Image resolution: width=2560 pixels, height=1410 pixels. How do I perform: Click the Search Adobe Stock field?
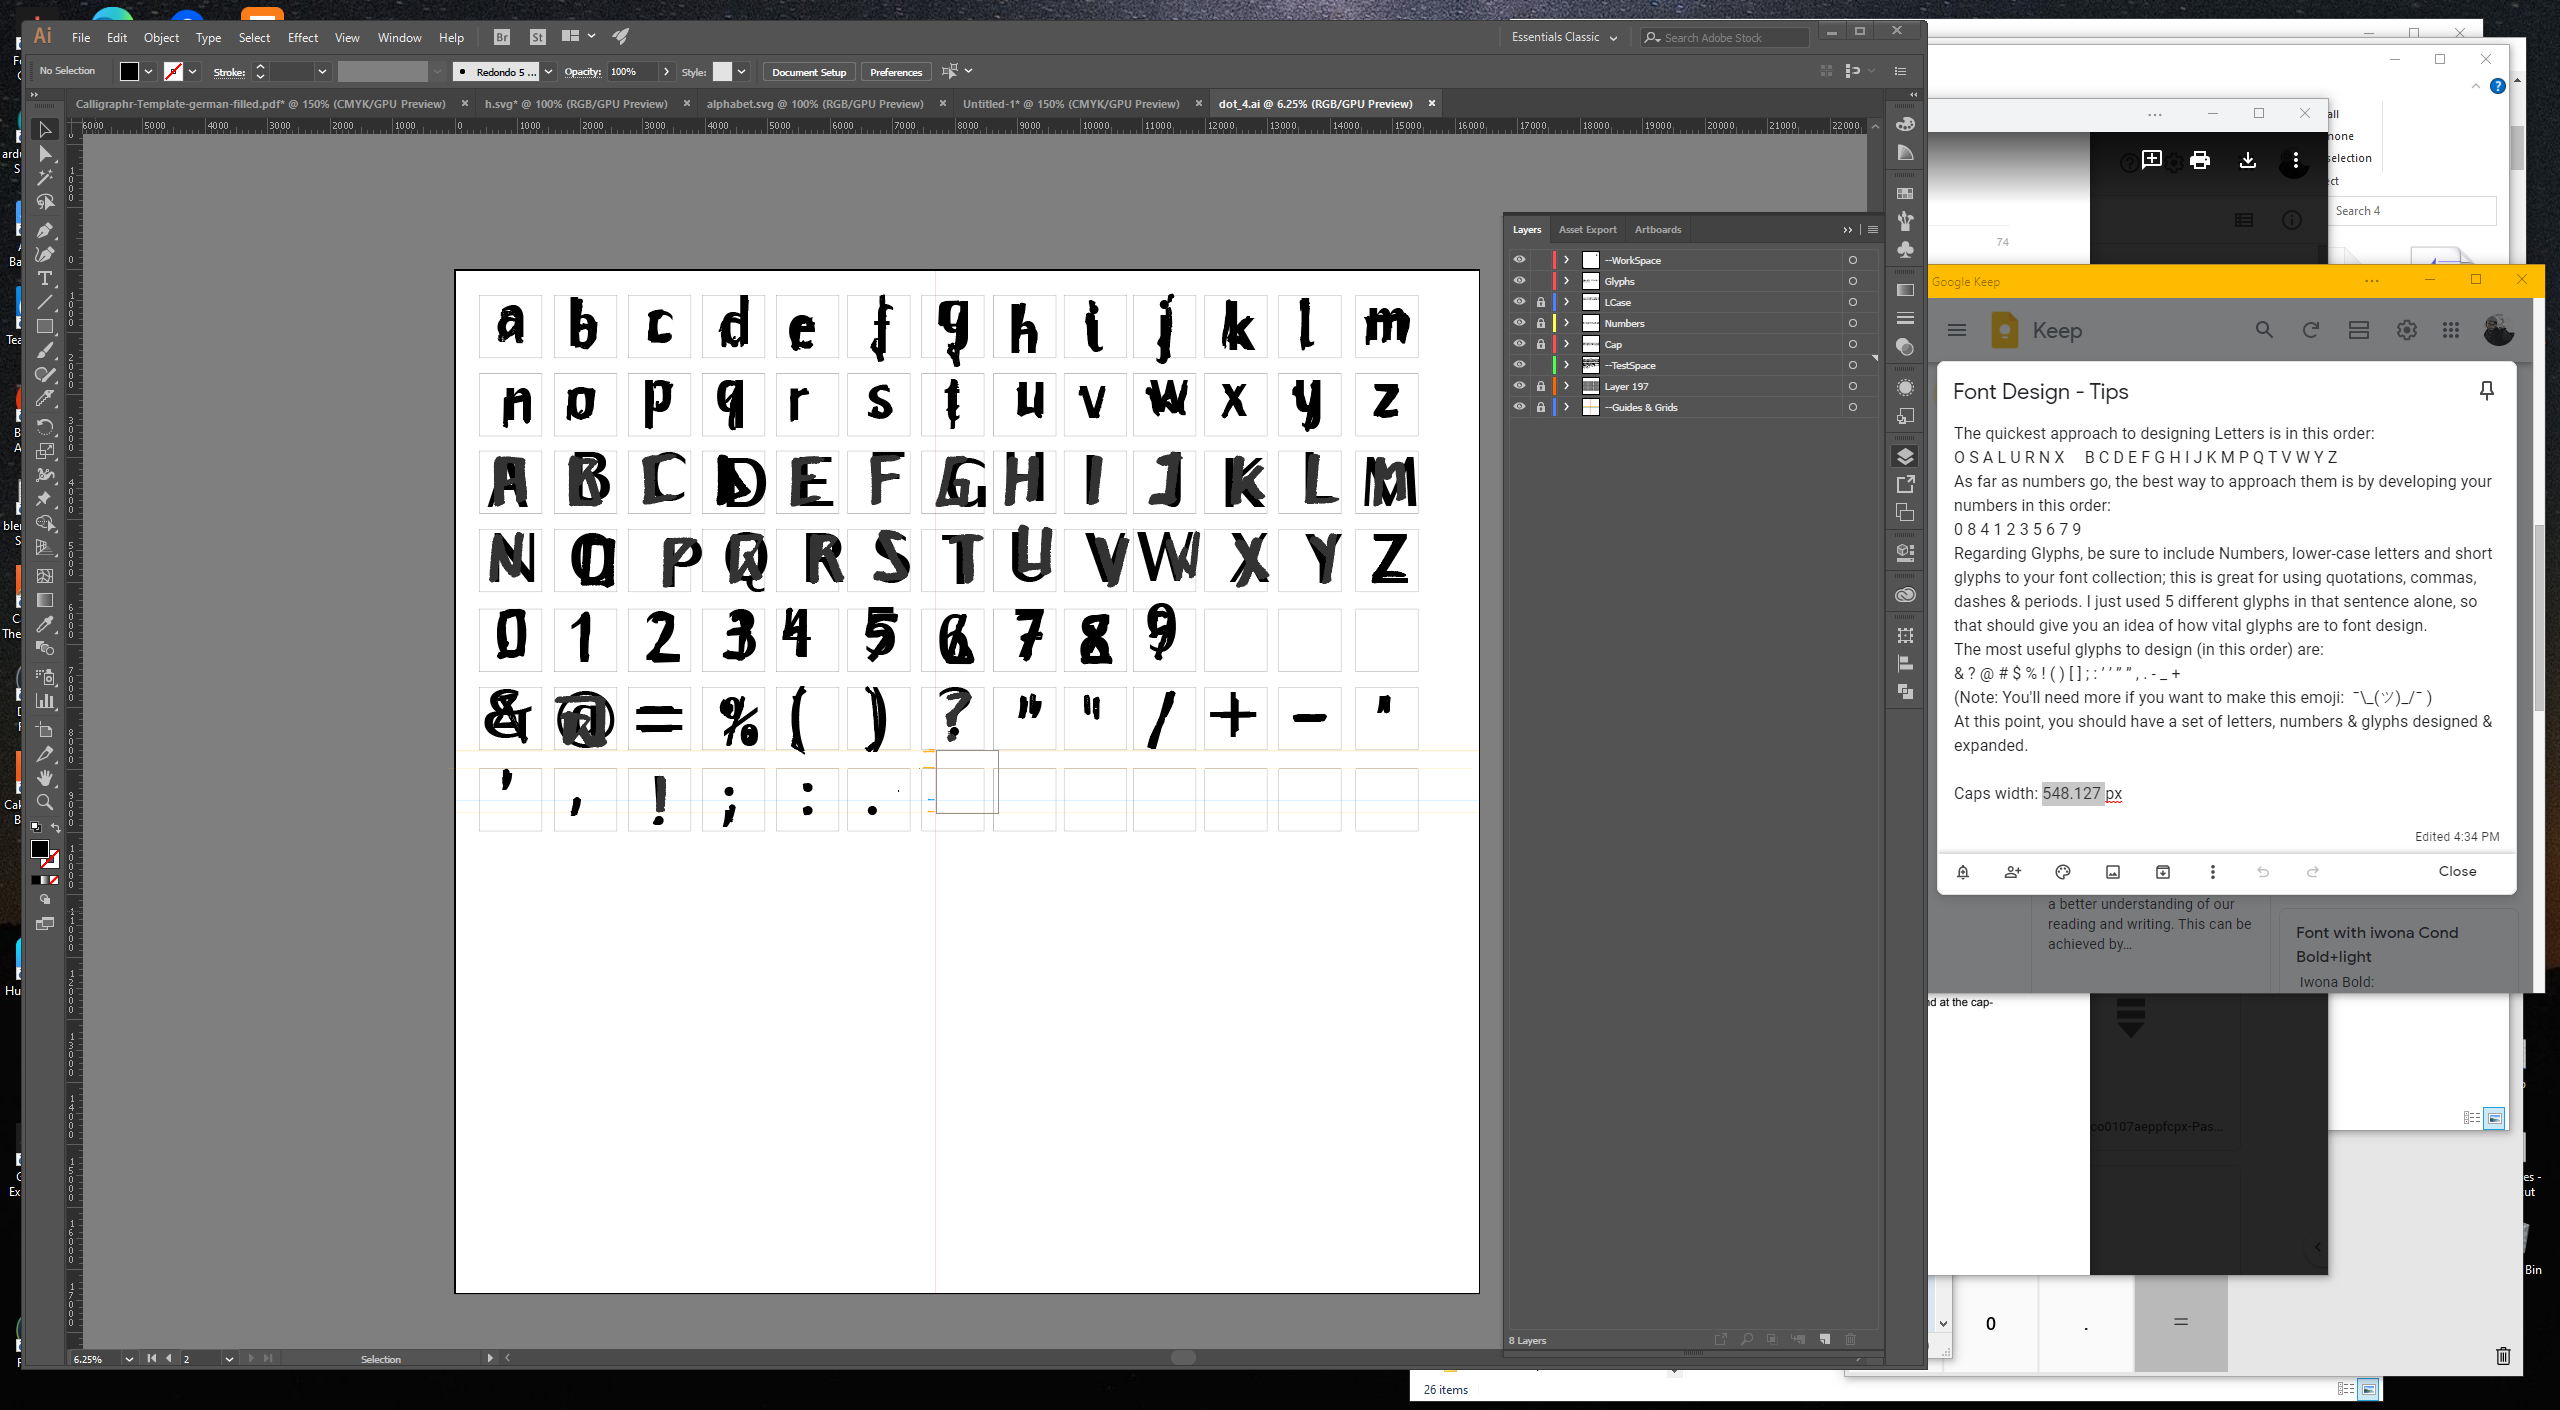point(1732,38)
